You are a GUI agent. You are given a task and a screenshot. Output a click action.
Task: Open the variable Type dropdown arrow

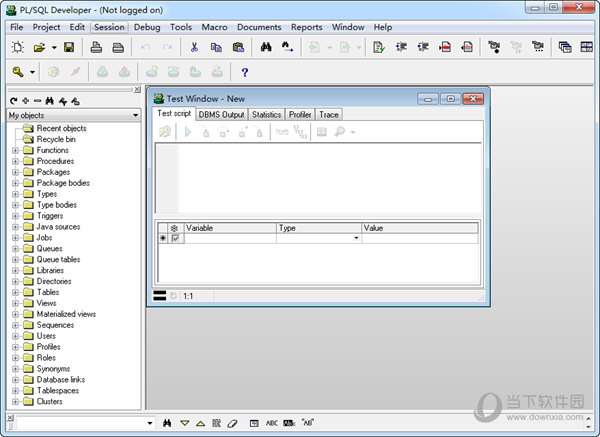[356, 238]
